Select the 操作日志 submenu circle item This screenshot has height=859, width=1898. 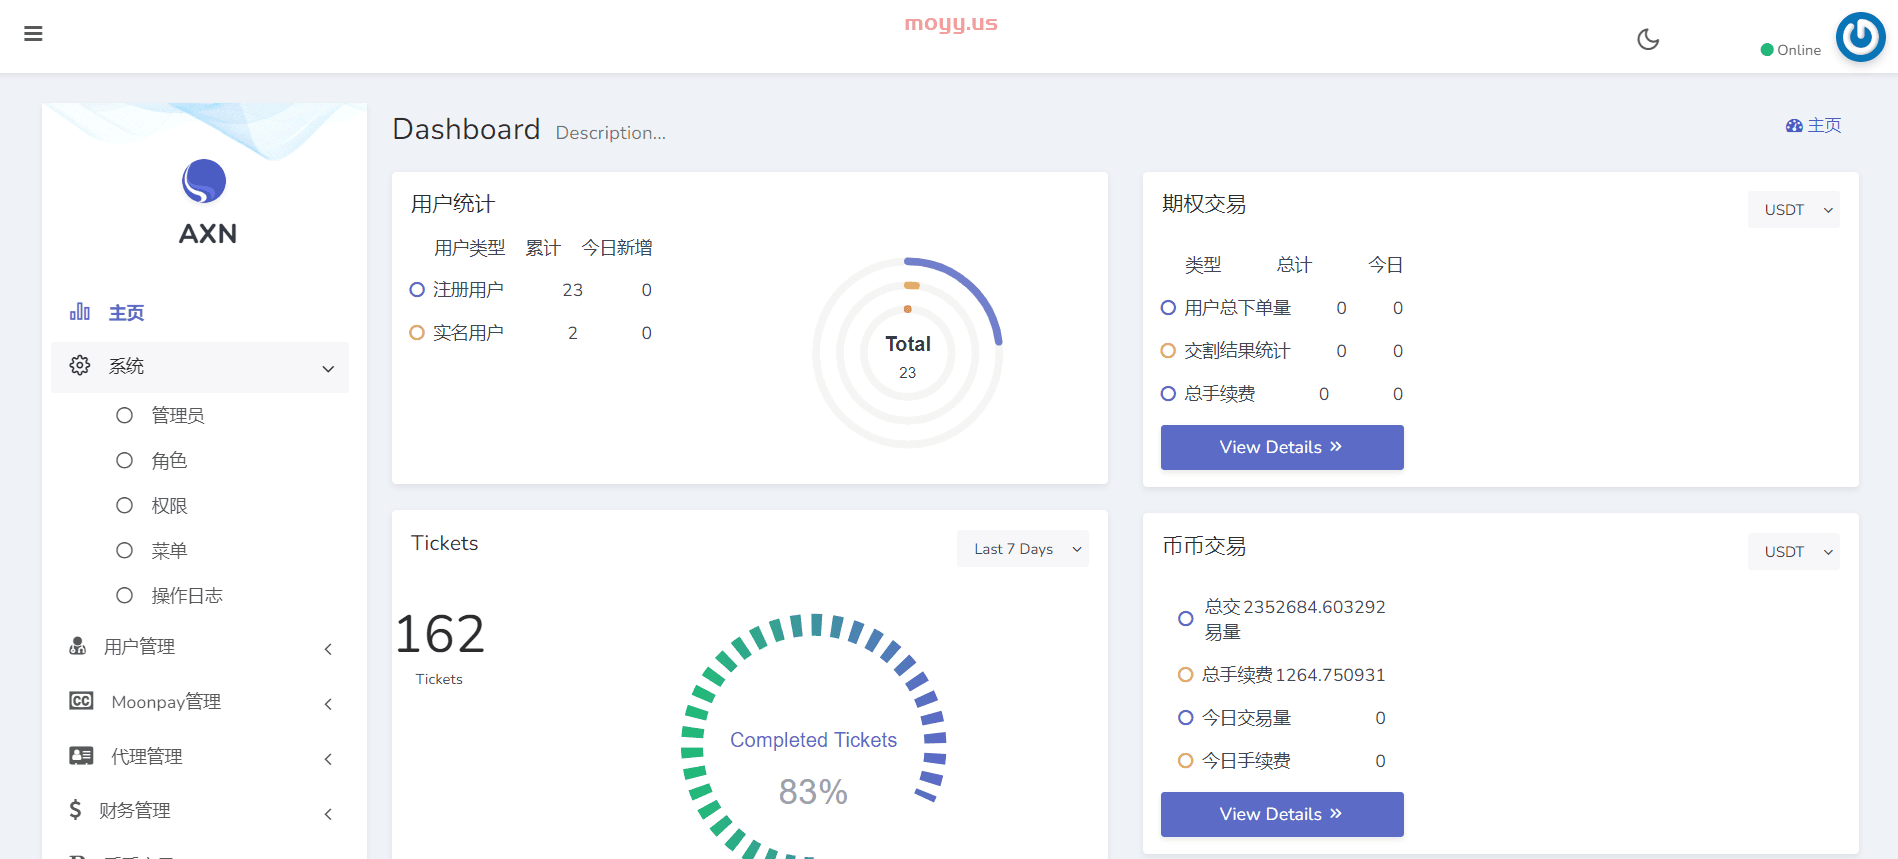pyautogui.click(x=124, y=595)
